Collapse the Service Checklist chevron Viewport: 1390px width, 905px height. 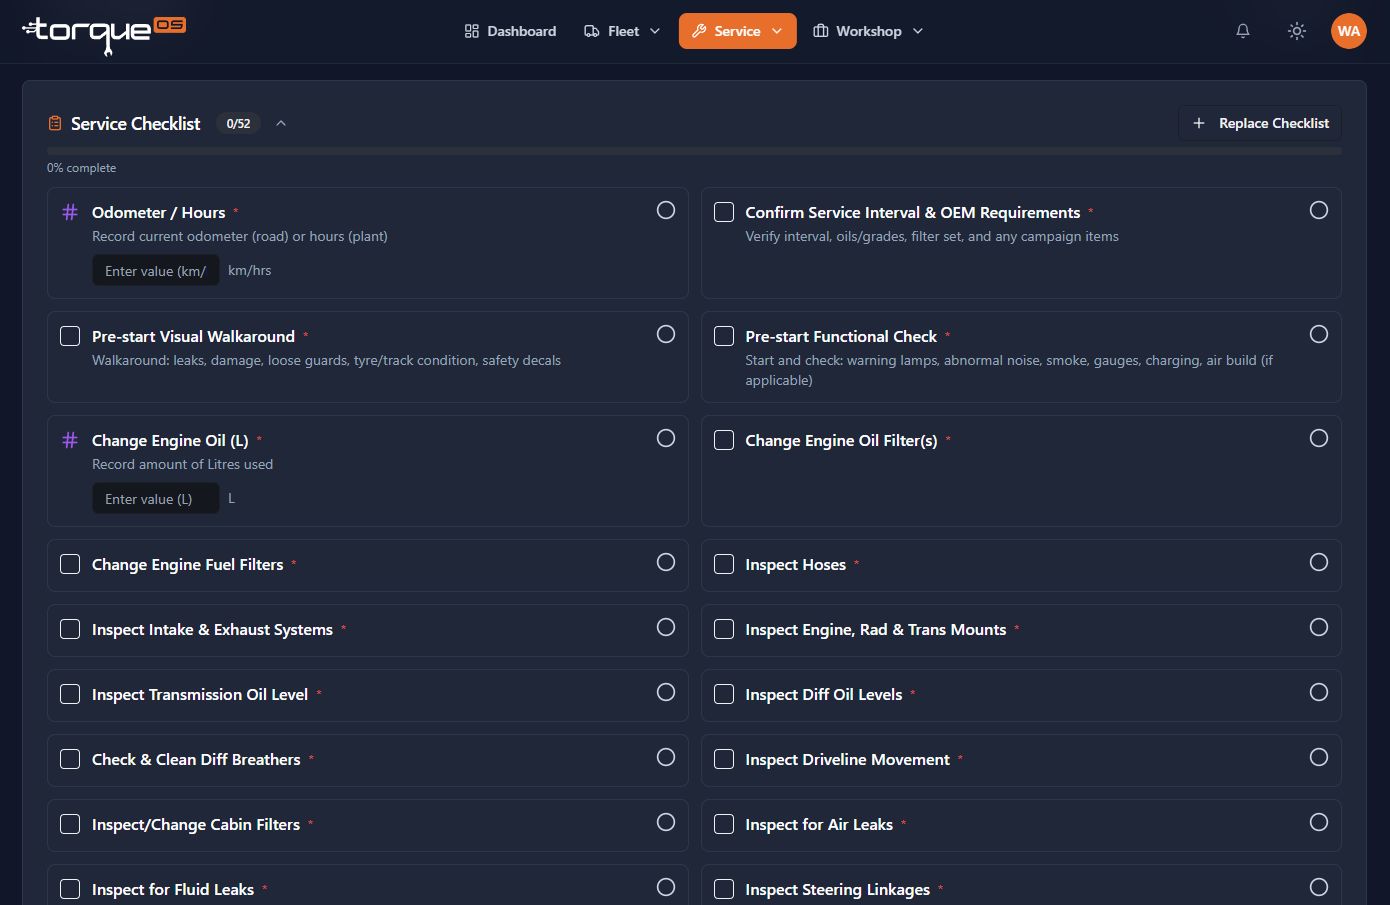tap(281, 124)
